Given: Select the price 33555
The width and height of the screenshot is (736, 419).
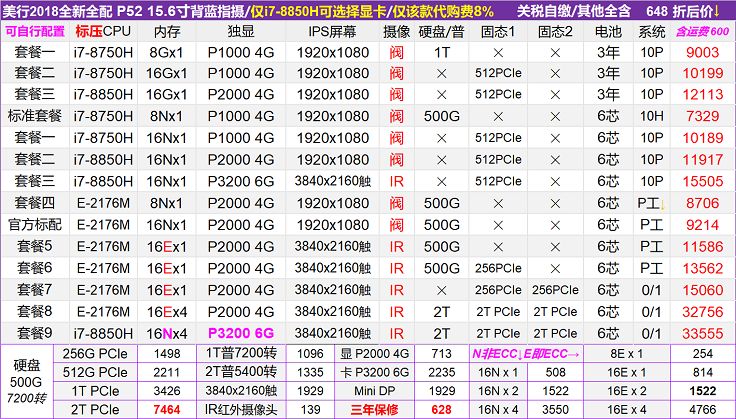Looking at the screenshot, I should point(703,334).
